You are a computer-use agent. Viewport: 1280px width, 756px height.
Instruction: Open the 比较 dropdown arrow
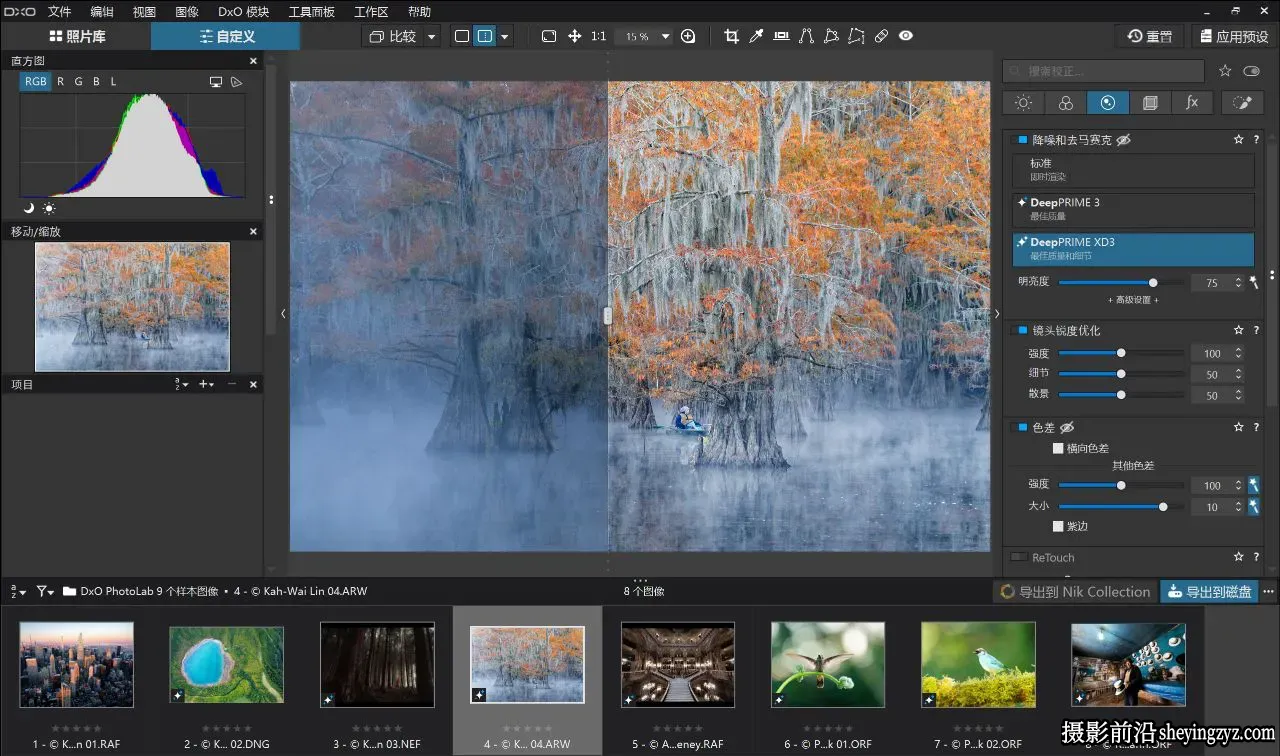coord(432,36)
